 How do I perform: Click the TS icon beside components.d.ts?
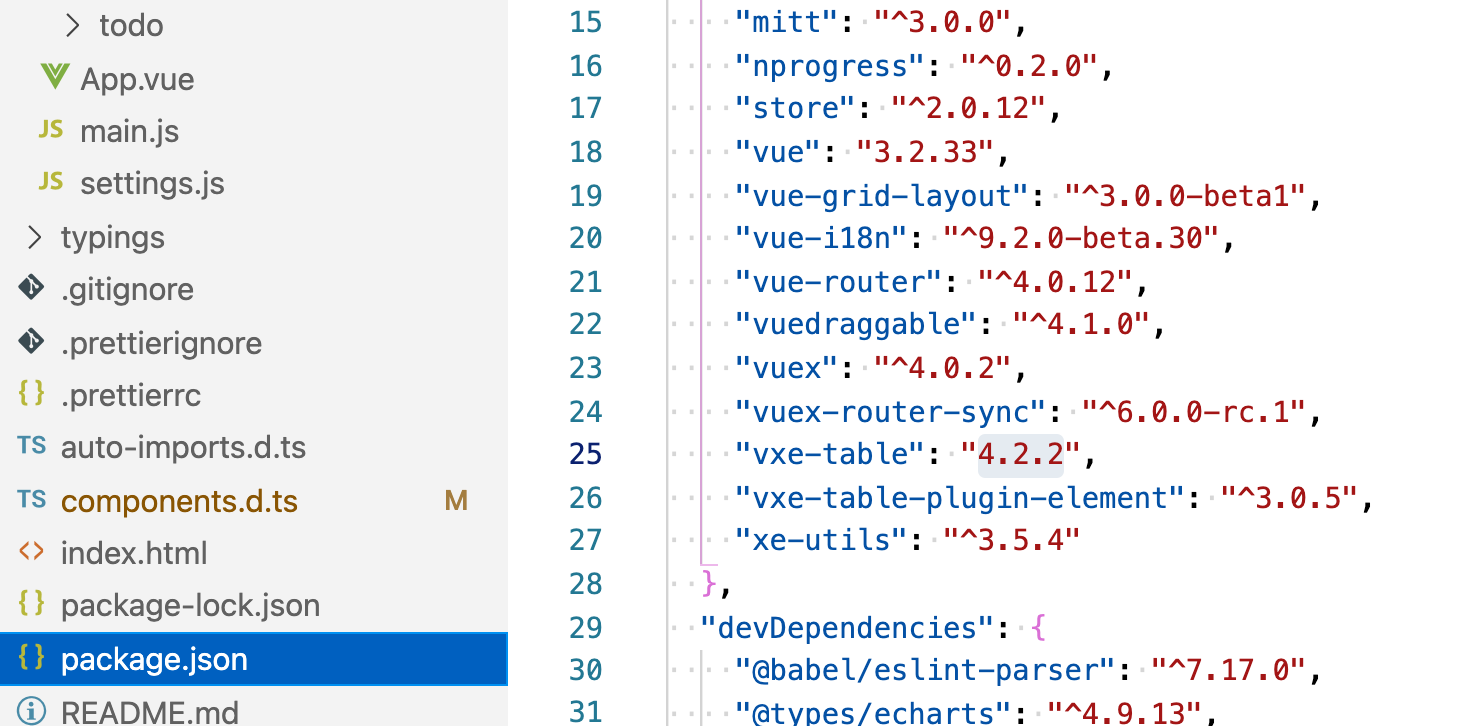coord(31,500)
